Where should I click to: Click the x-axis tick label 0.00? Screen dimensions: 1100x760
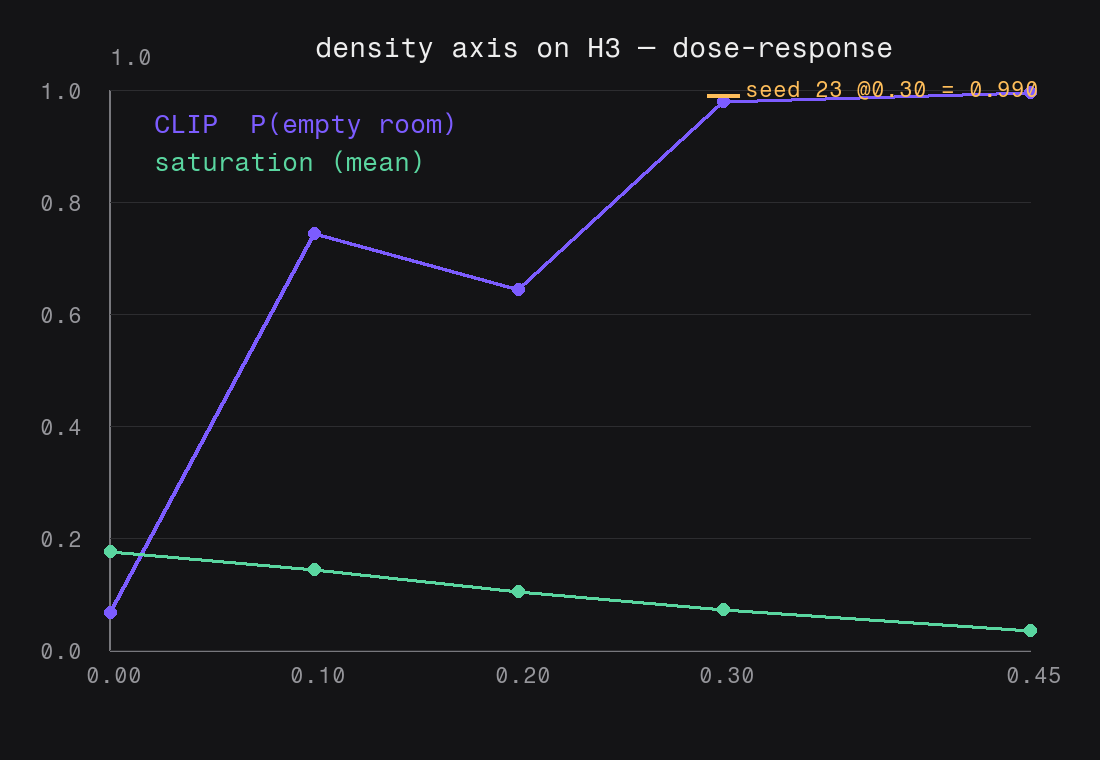(114, 676)
